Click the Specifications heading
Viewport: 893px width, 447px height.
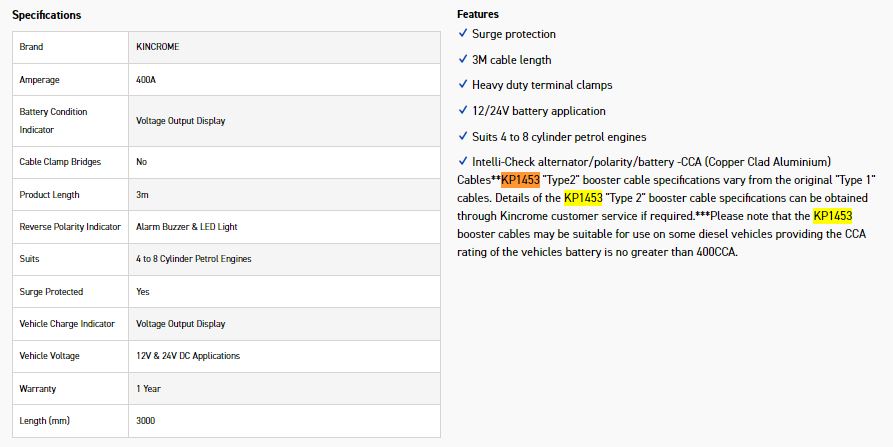pos(47,15)
